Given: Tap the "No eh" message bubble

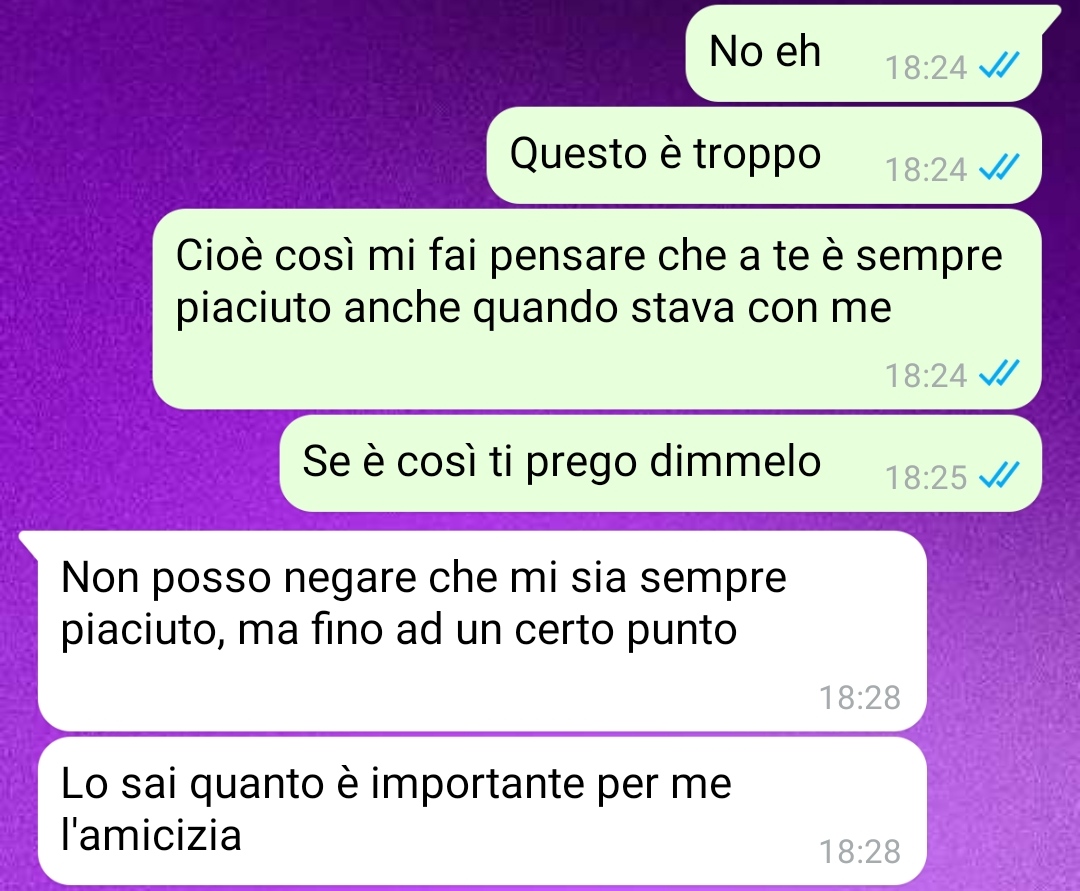Looking at the screenshot, I should pyautogui.click(x=864, y=54).
